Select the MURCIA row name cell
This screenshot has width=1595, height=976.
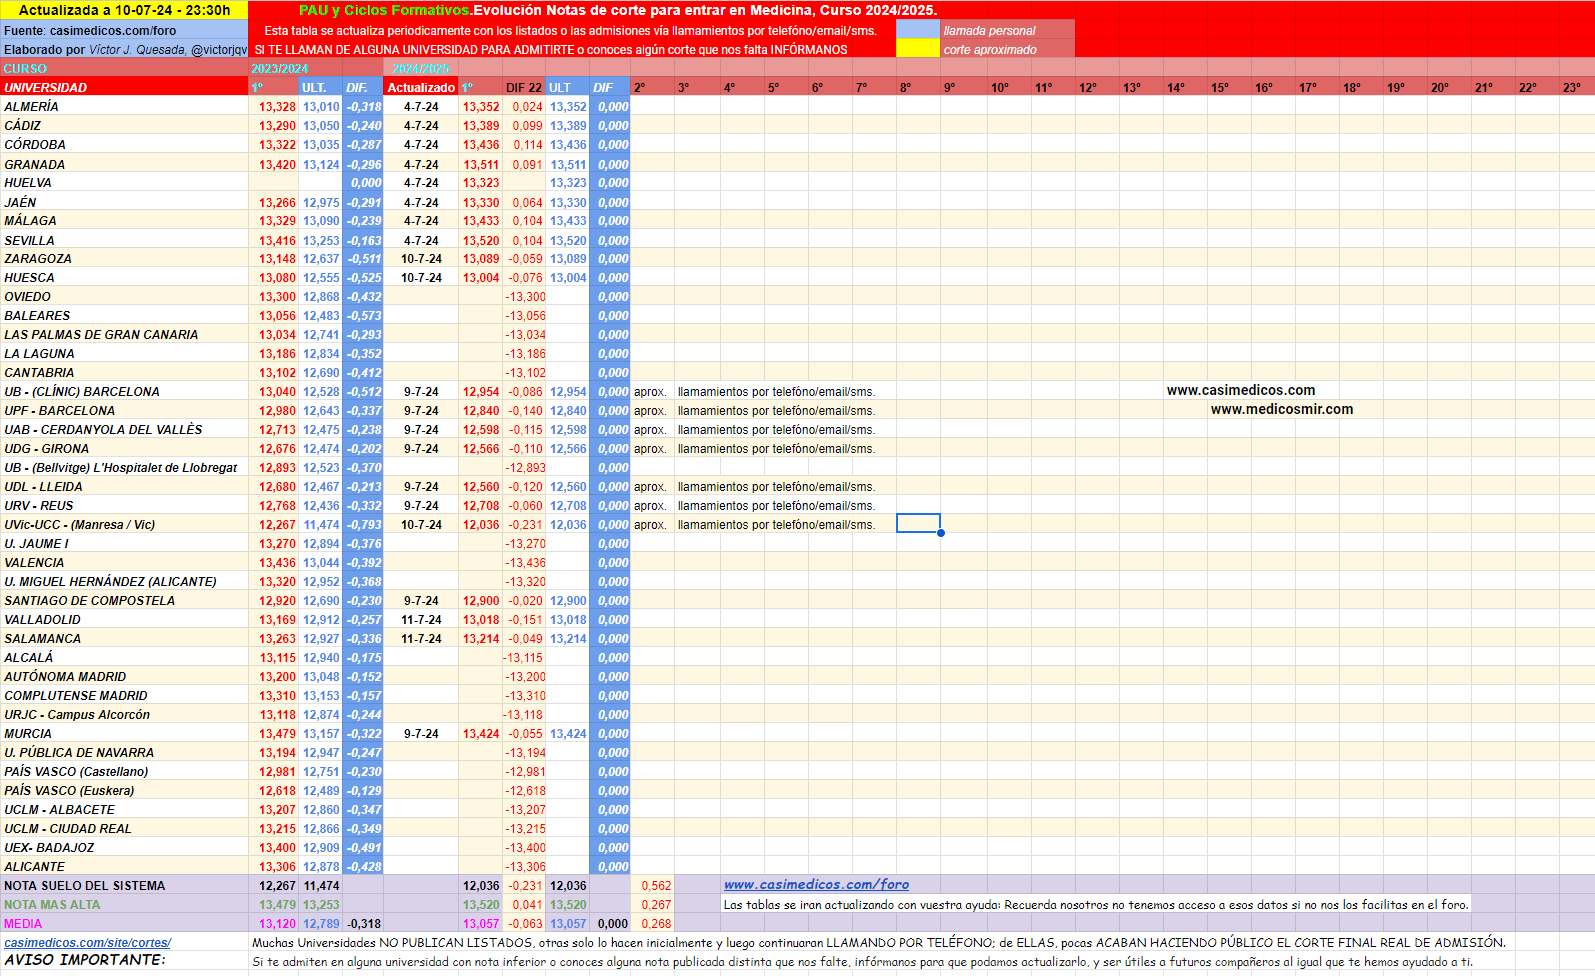point(124,734)
